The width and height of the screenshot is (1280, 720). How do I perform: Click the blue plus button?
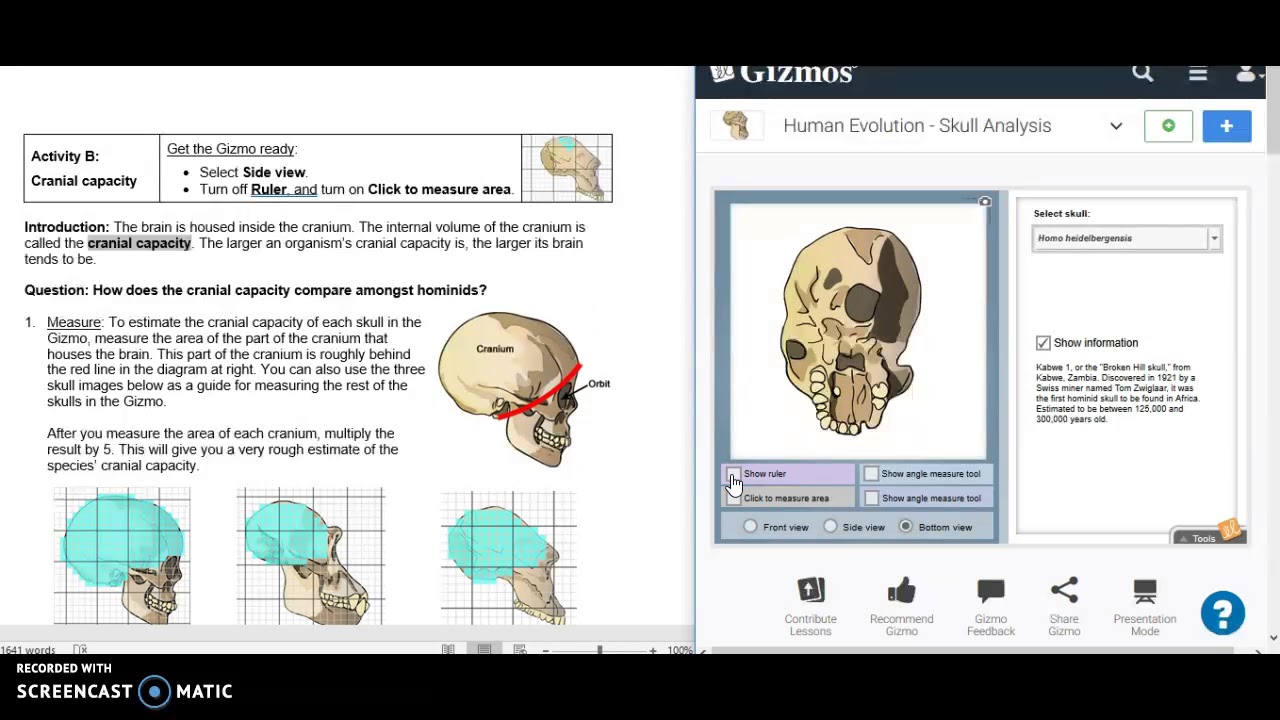click(x=1227, y=126)
